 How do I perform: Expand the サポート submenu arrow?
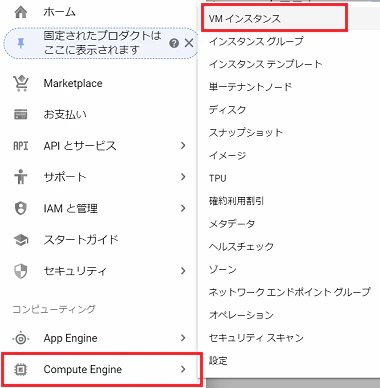[183, 177]
